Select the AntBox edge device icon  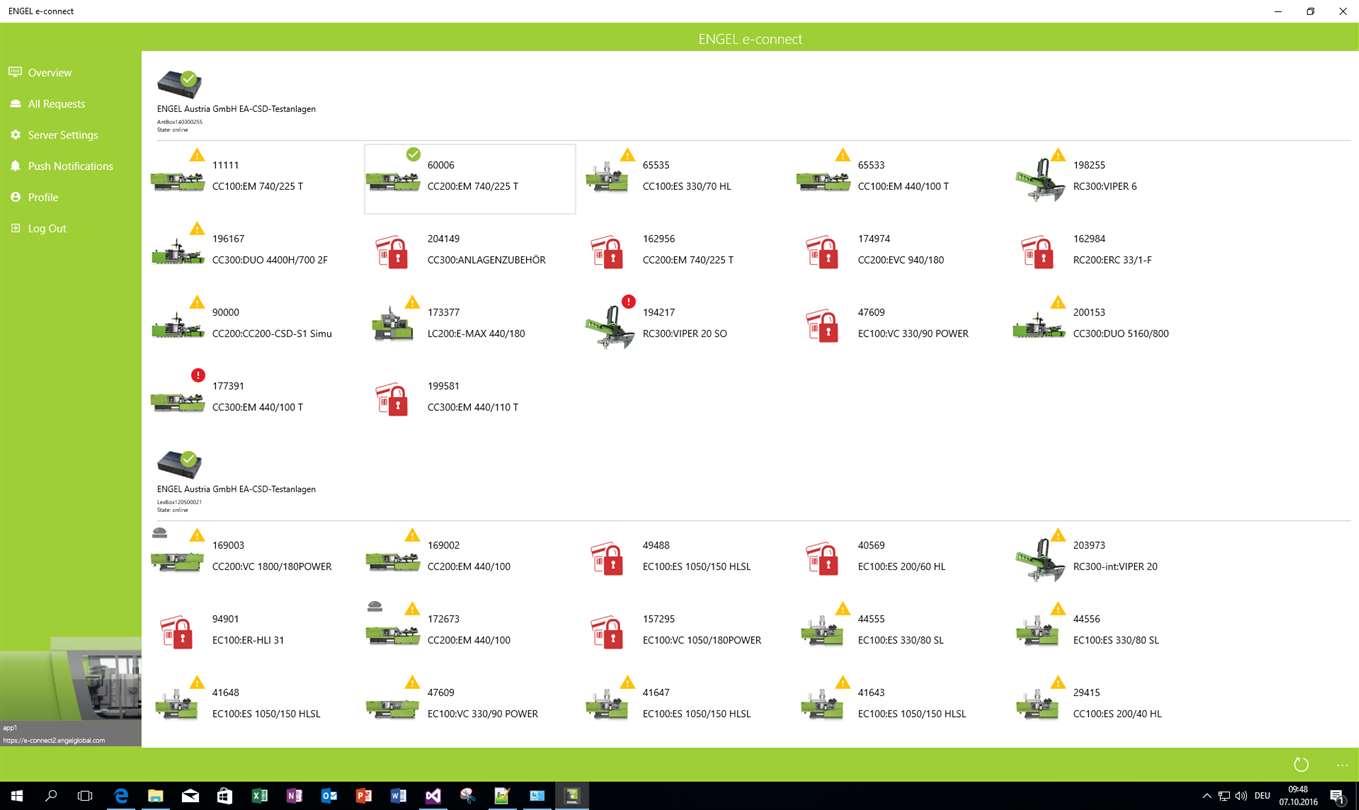(180, 84)
